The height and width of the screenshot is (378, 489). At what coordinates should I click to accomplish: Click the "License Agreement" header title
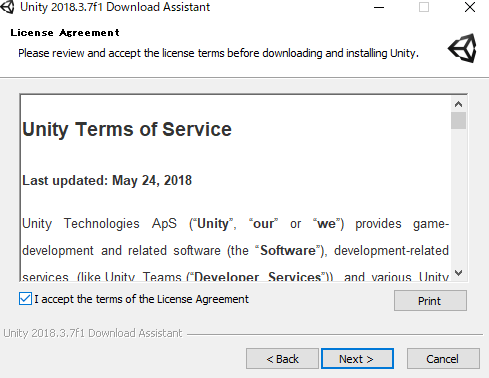pos(65,32)
